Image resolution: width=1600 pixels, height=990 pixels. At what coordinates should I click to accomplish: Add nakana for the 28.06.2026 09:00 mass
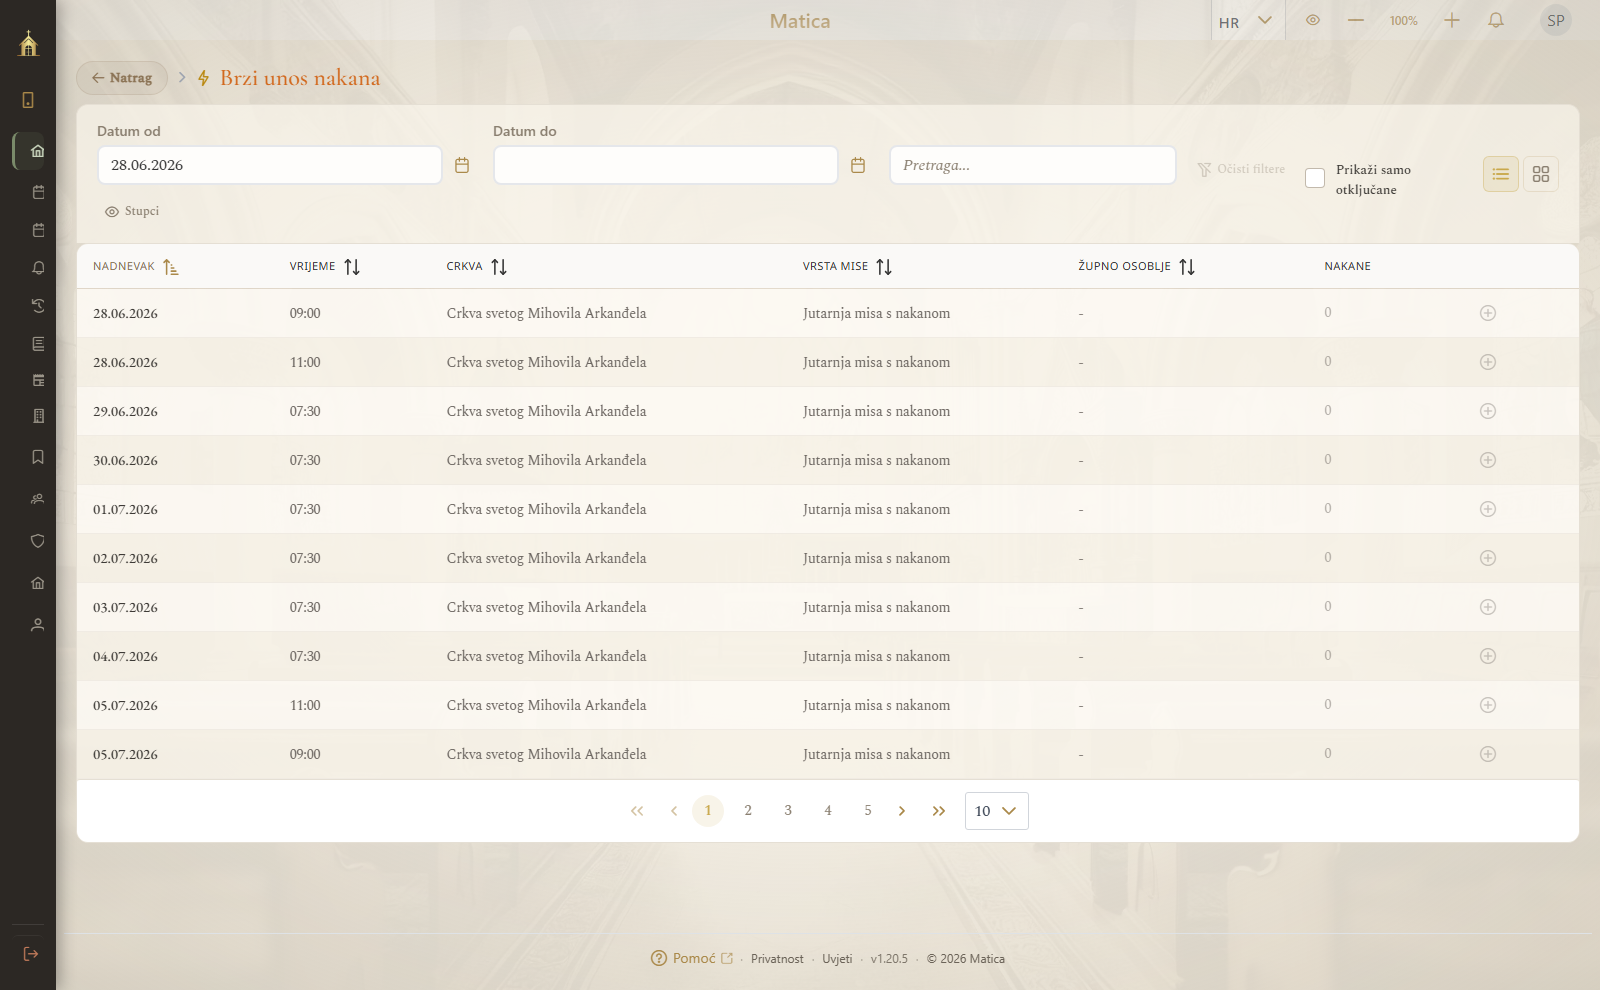click(1488, 313)
